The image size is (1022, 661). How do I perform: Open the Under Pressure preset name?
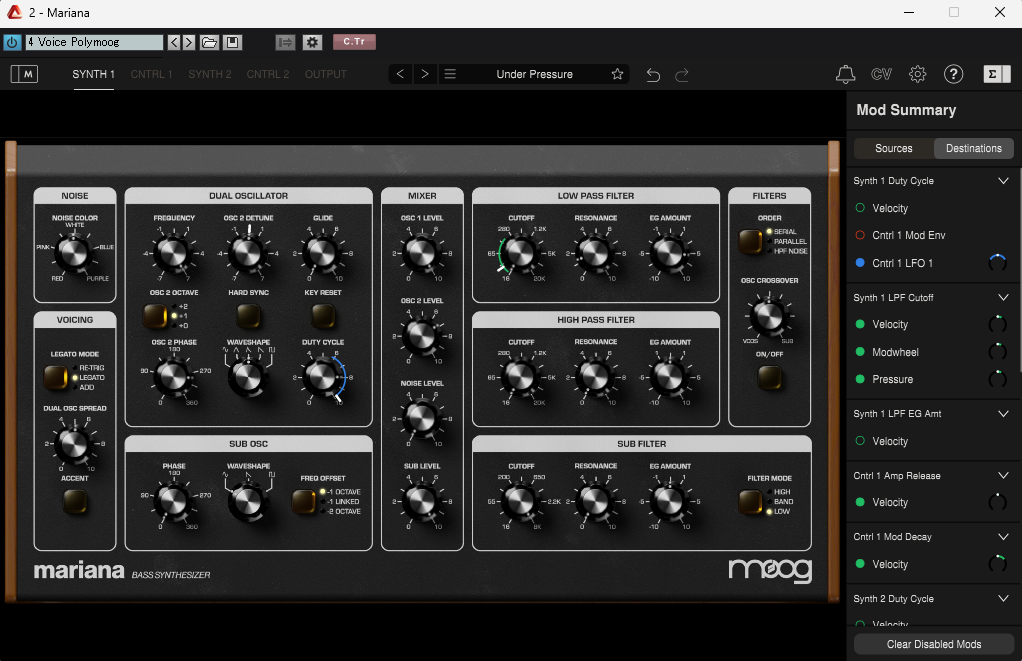pyautogui.click(x=534, y=74)
